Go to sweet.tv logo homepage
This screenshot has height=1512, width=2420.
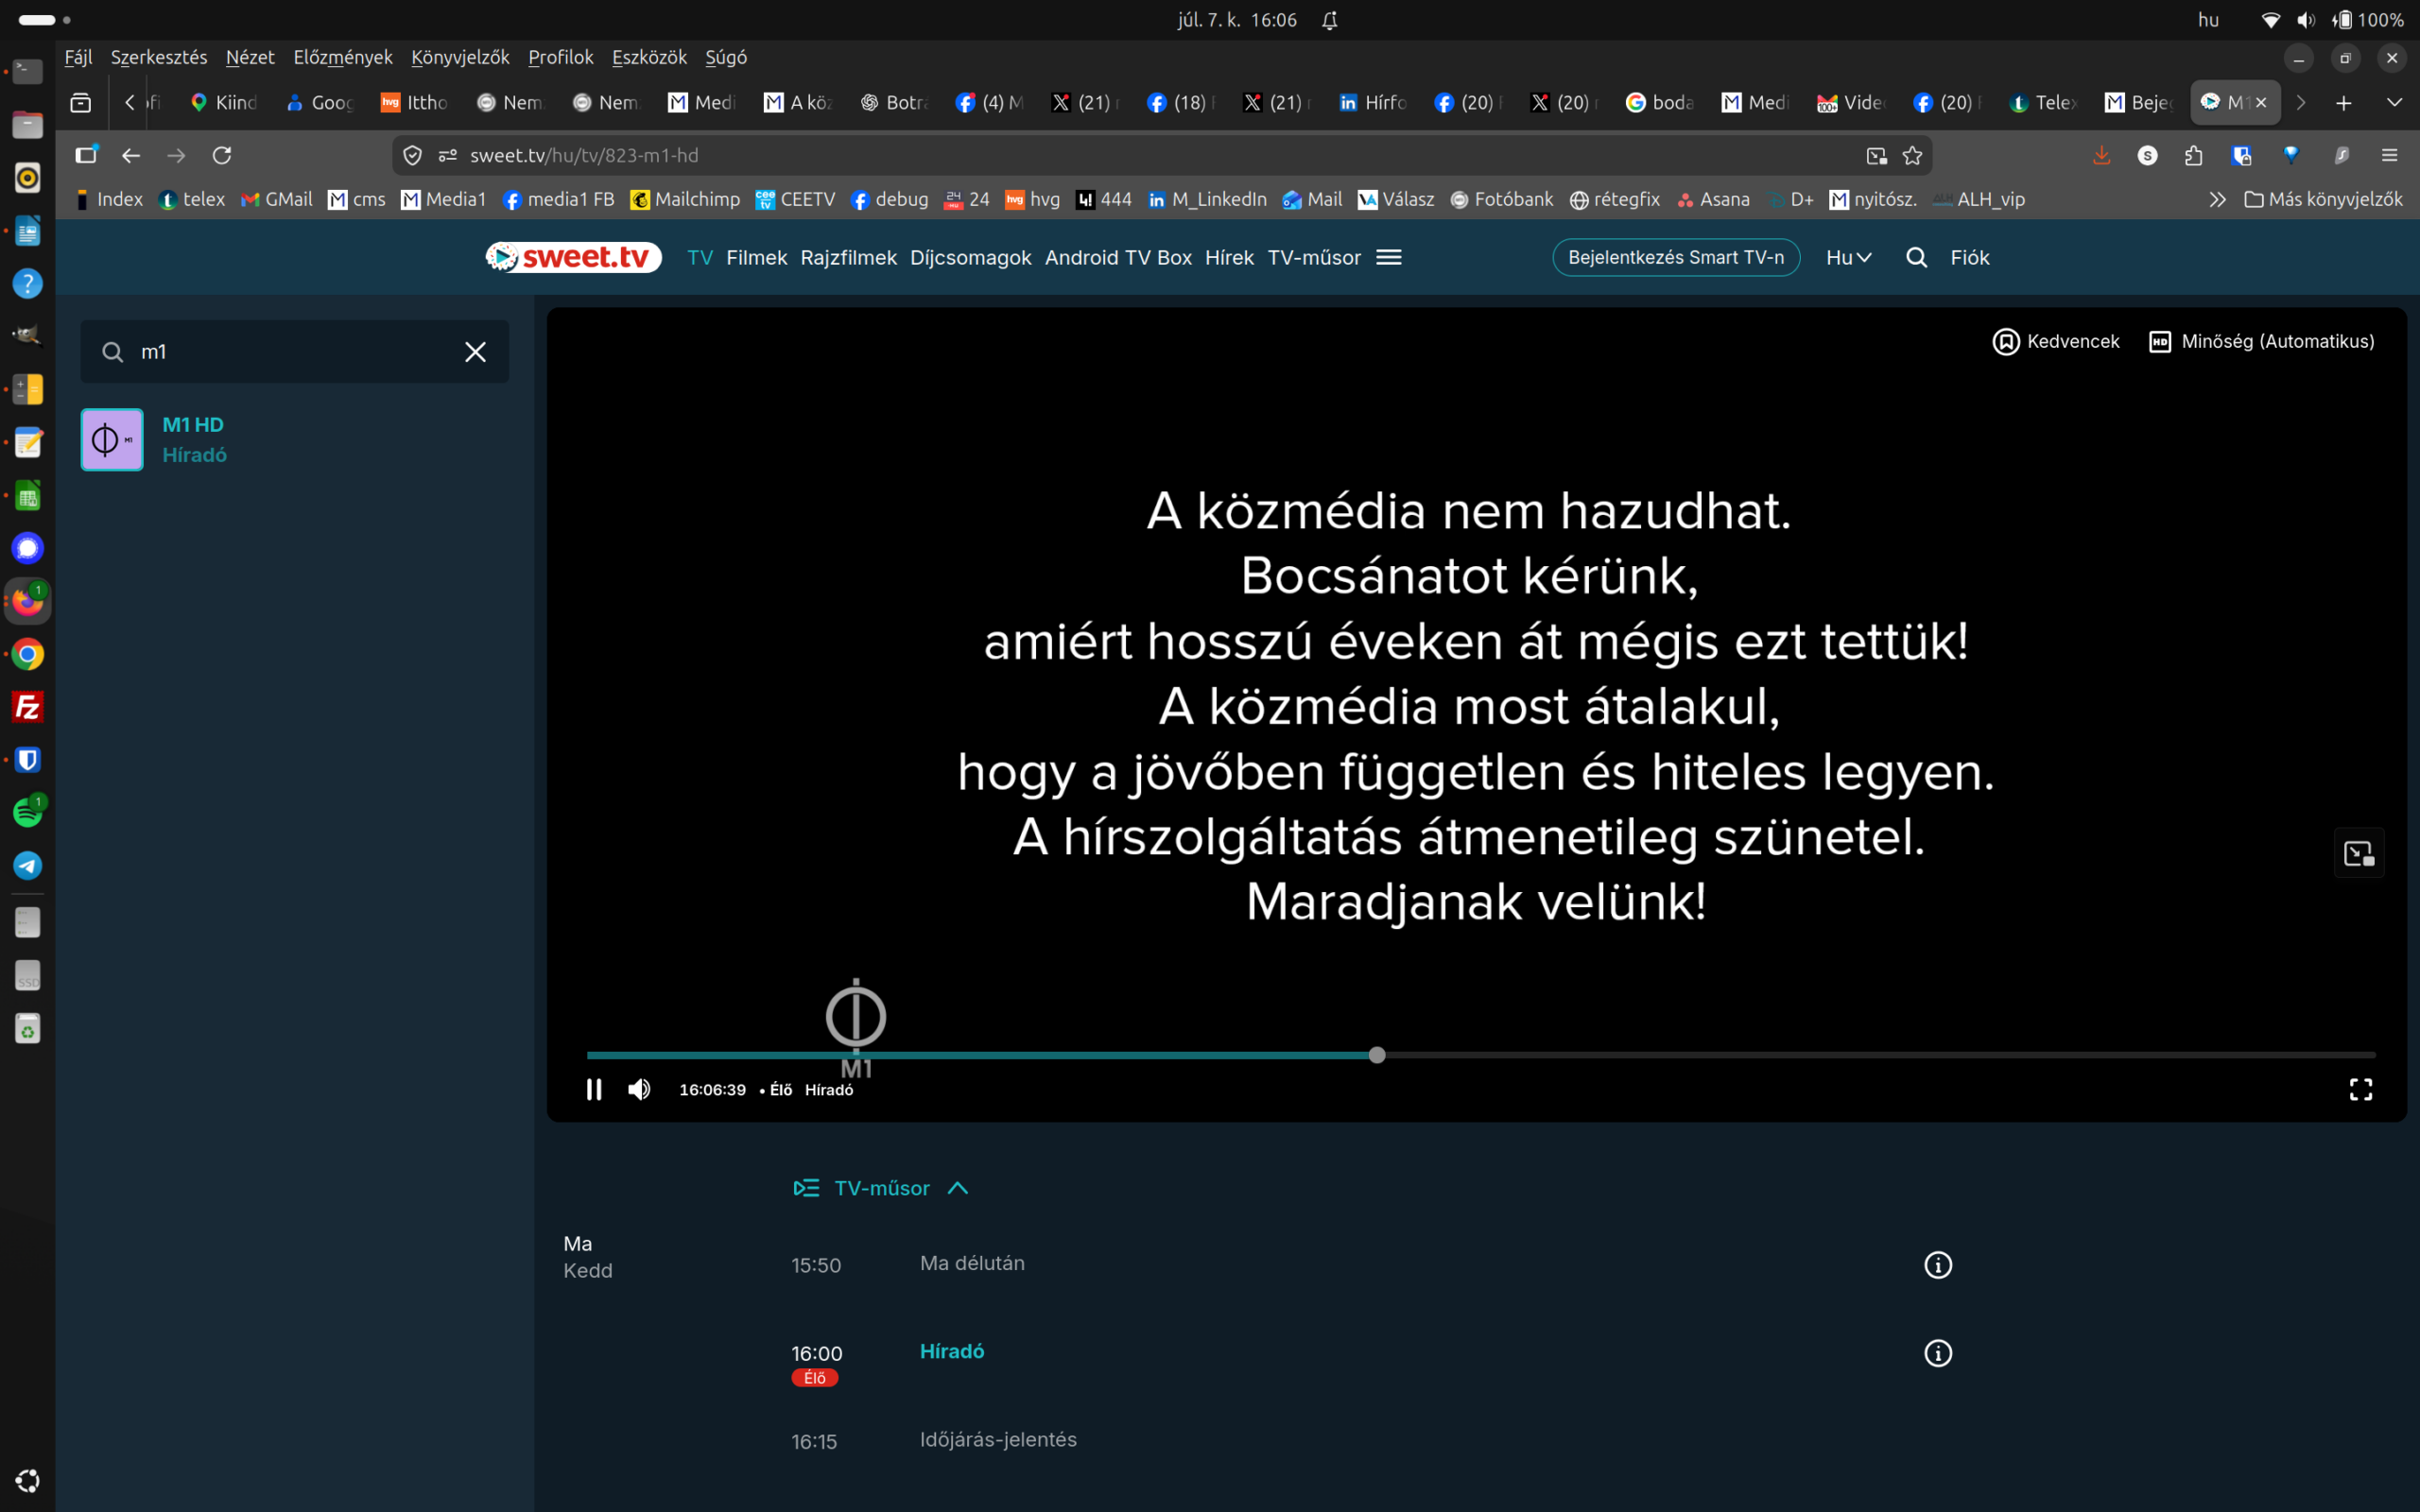point(573,257)
